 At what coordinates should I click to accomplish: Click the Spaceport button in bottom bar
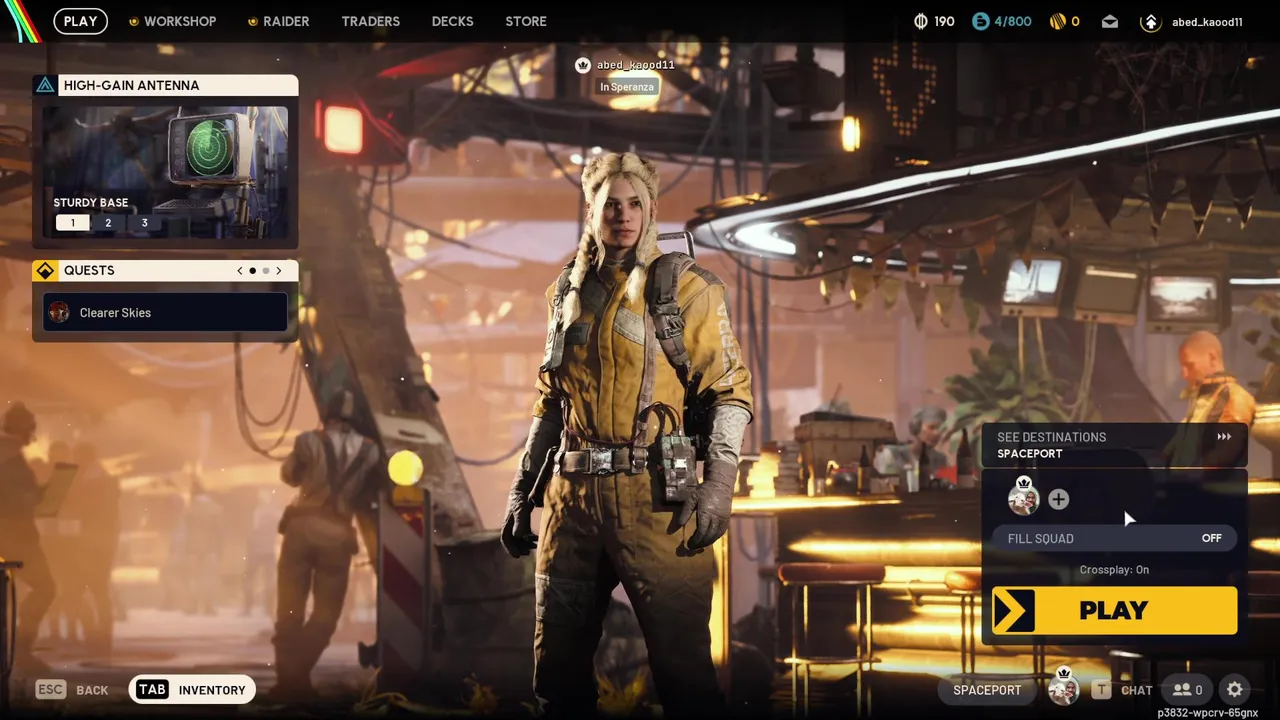[987, 690]
